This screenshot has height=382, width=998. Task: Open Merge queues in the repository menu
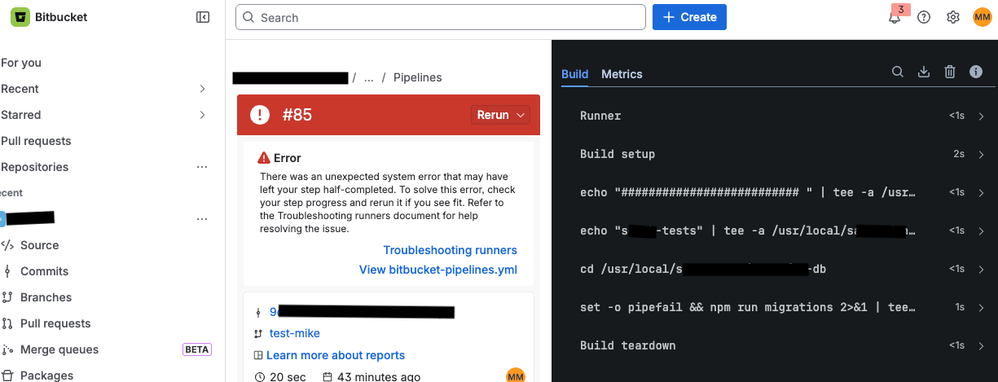point(59,350)
